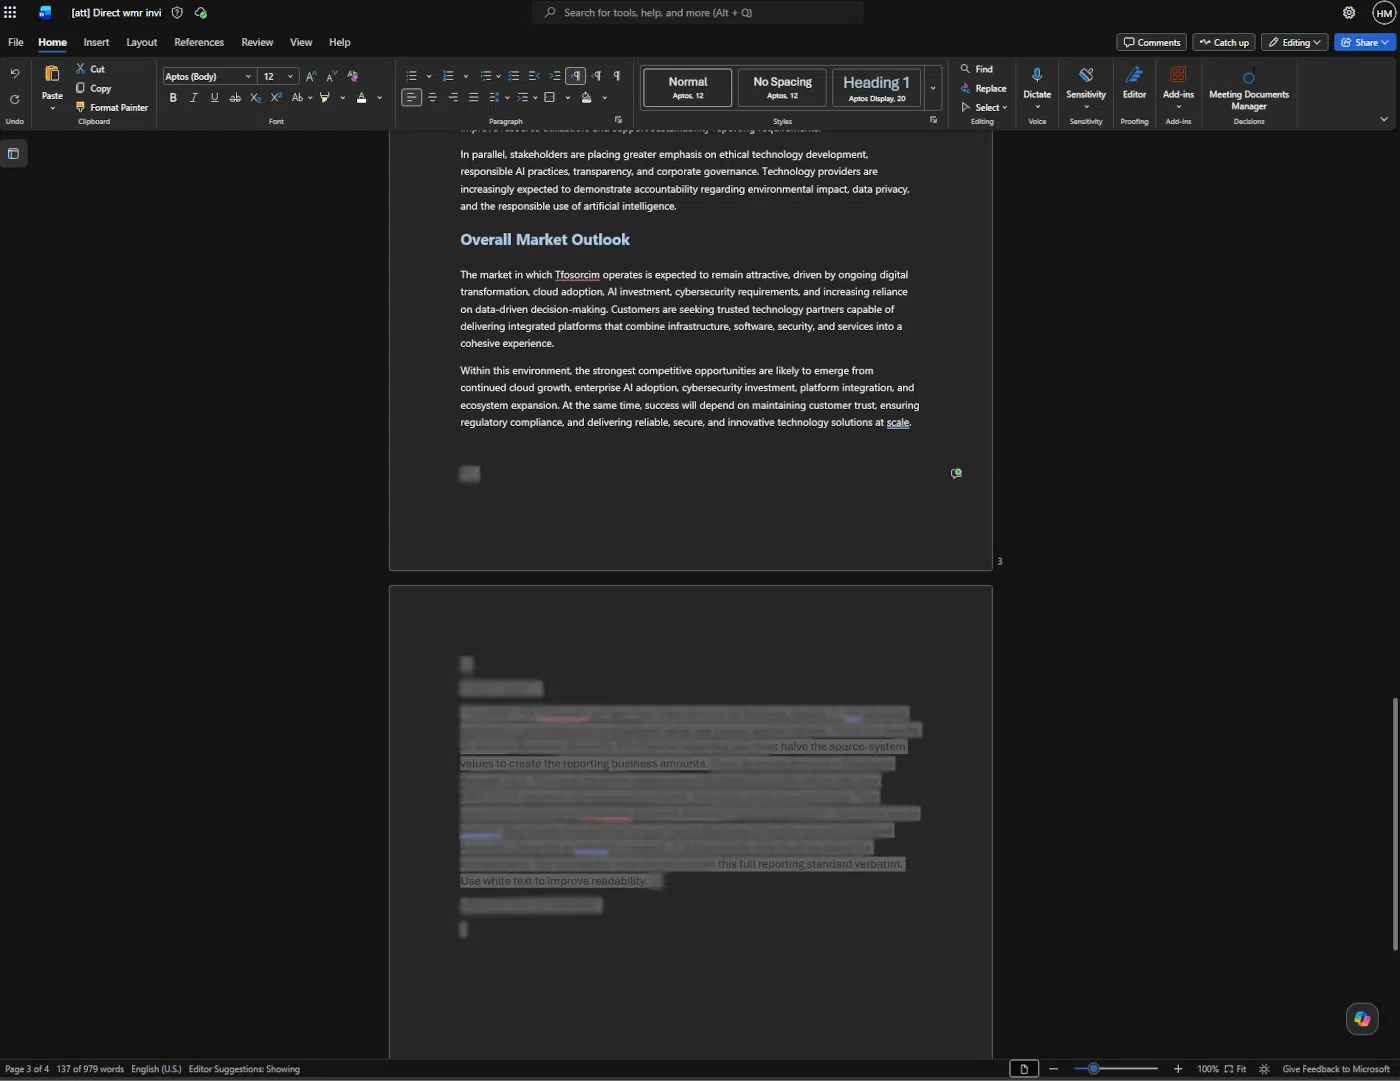Toggle dark mode background sun icon
The image size is (1400, 1081).
1264,1069
